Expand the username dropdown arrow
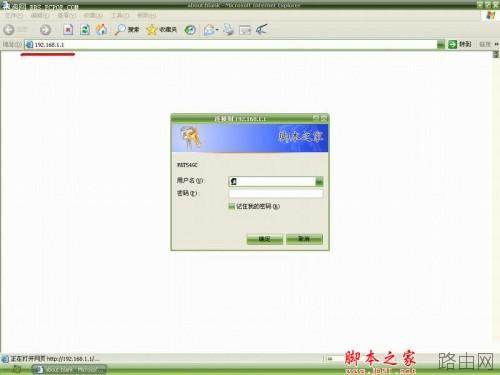Viewport: 500px width, 375px height. (x=319, y=182)
